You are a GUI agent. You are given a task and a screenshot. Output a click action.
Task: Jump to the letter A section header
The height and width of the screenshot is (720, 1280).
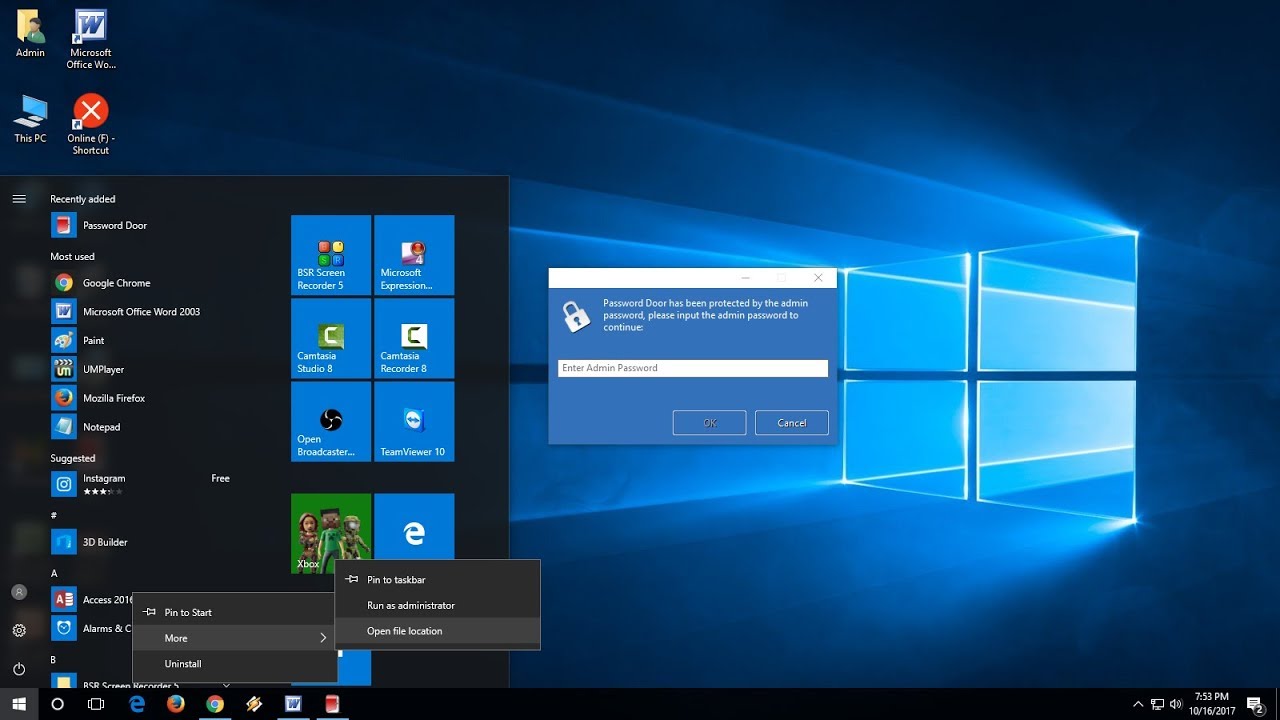coord(54,574)
